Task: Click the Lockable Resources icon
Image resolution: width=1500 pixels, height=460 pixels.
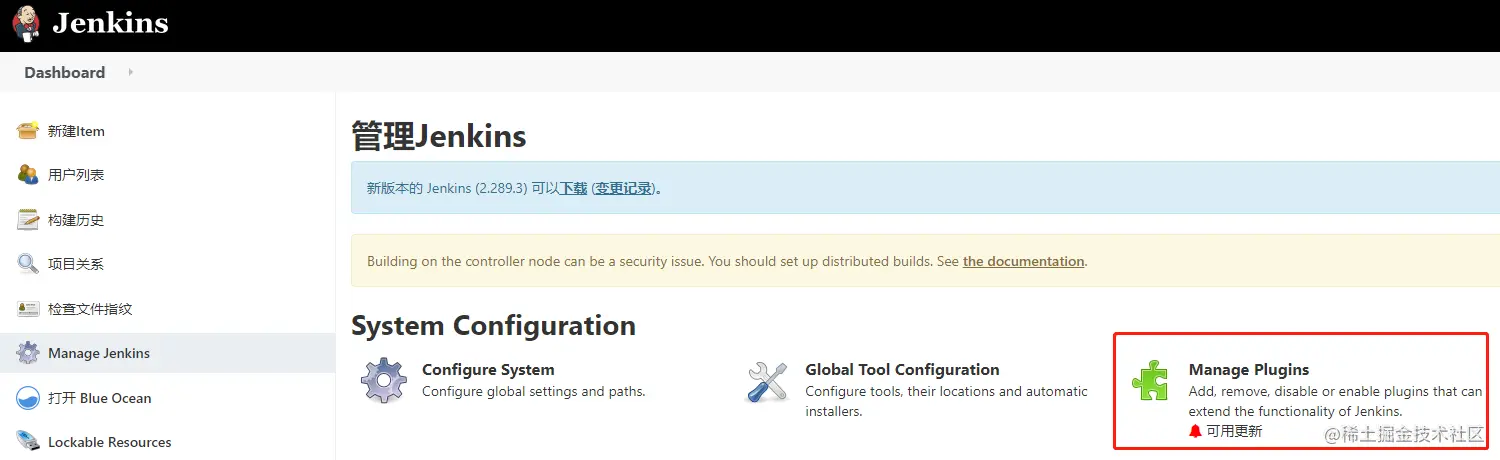Action: pyautogui.click(x=28, y=441)
